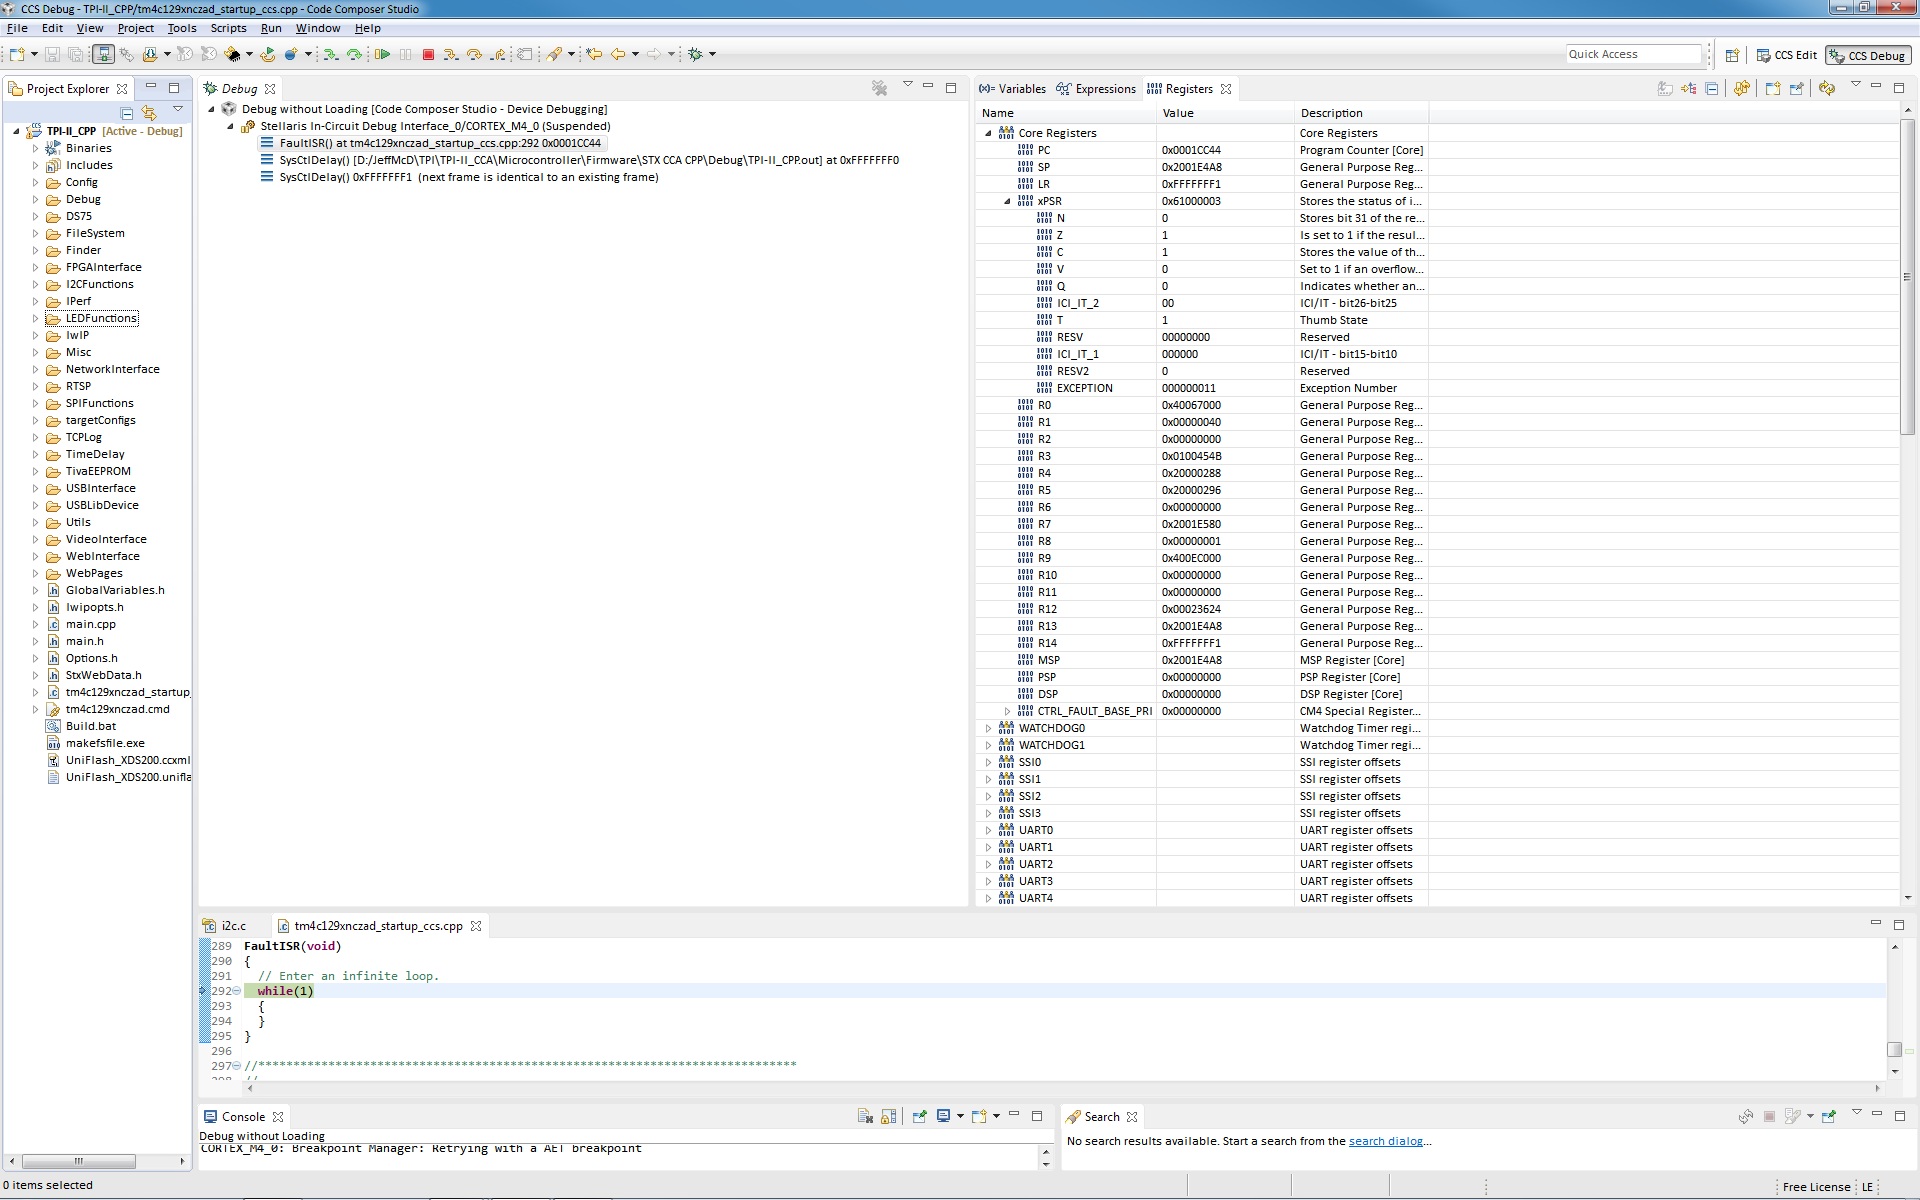
Task: Click the Resume (play) debug button
Action: 382,54
